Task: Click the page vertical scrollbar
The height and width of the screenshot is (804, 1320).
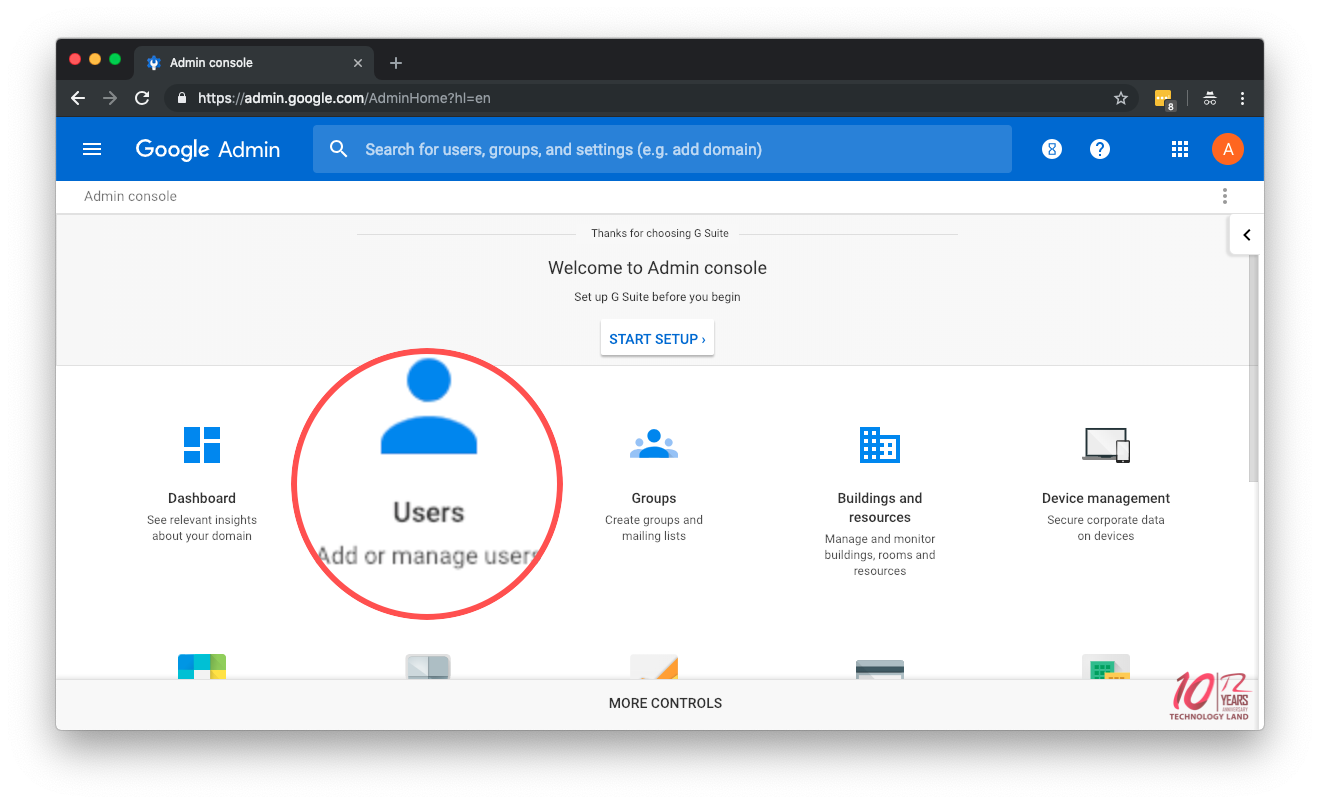Action: coord(1255,368)
